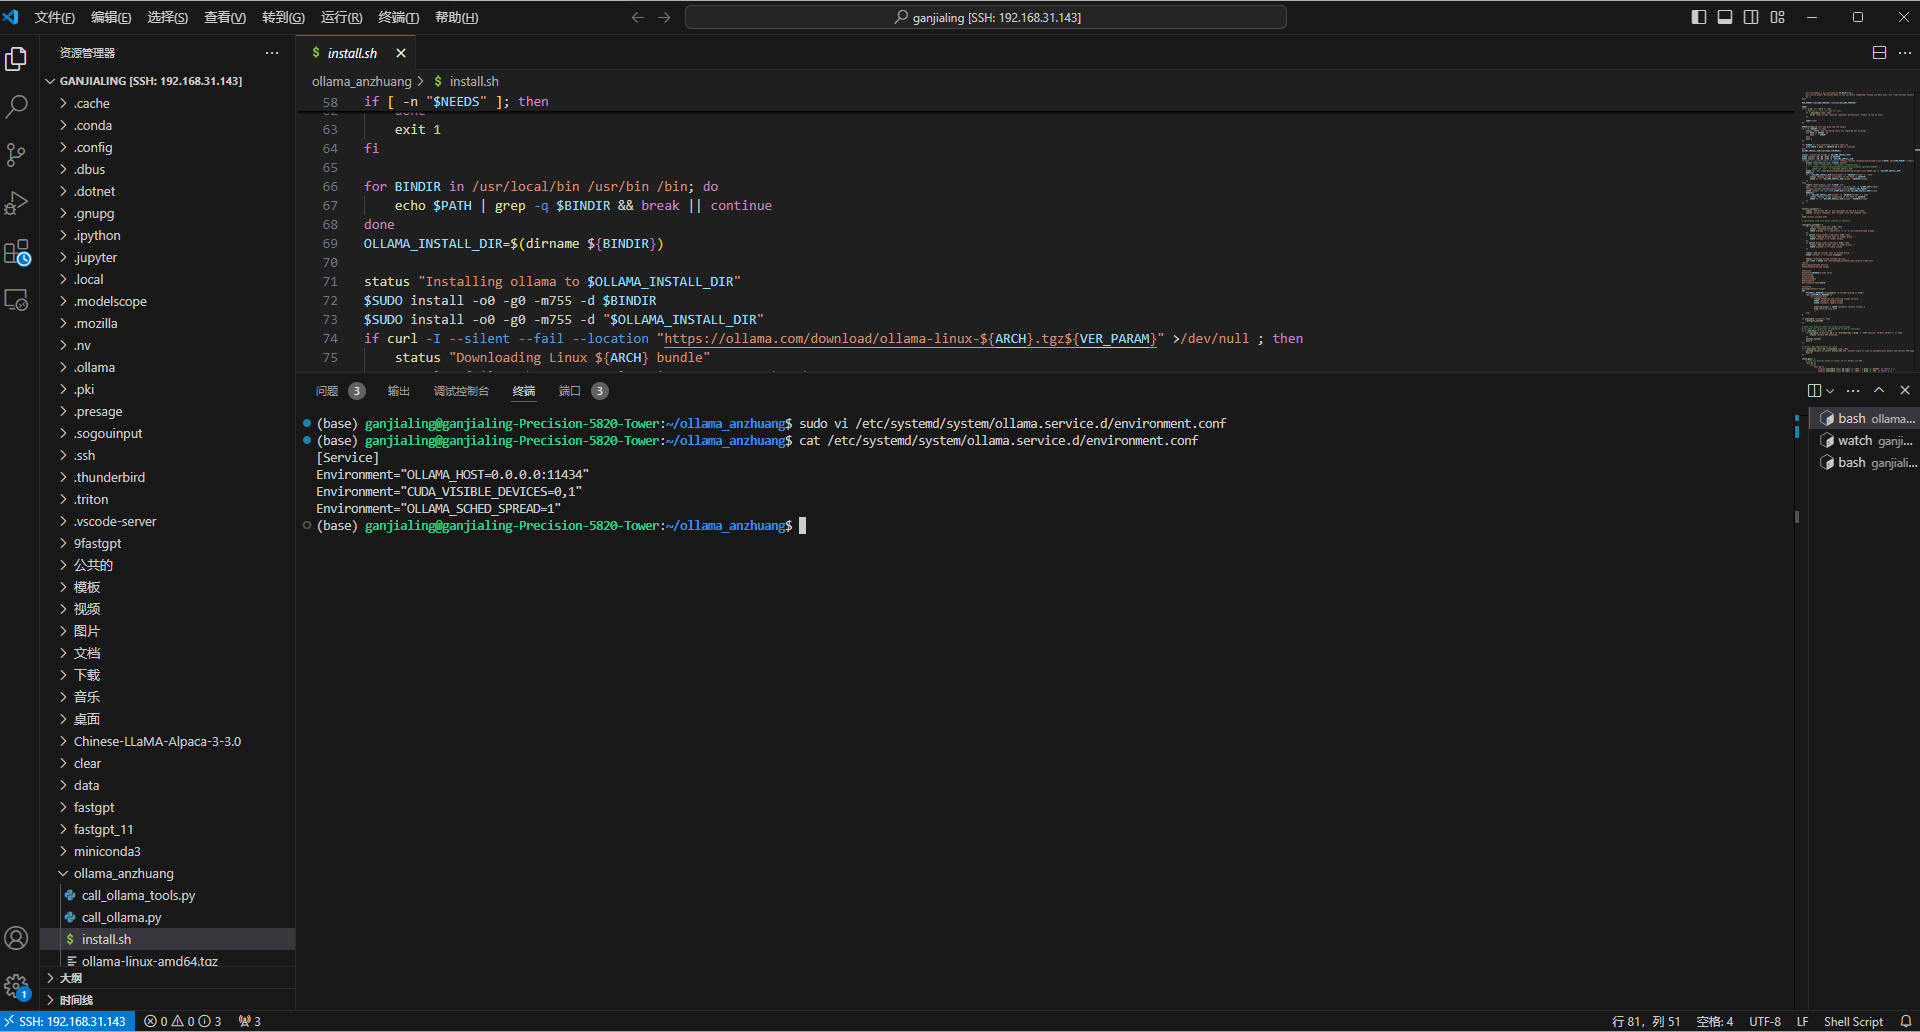Click ollama_anzhuang in the breadcrumb
The height and width of the screenshot is (1032, 1920).
coord(361,81)
